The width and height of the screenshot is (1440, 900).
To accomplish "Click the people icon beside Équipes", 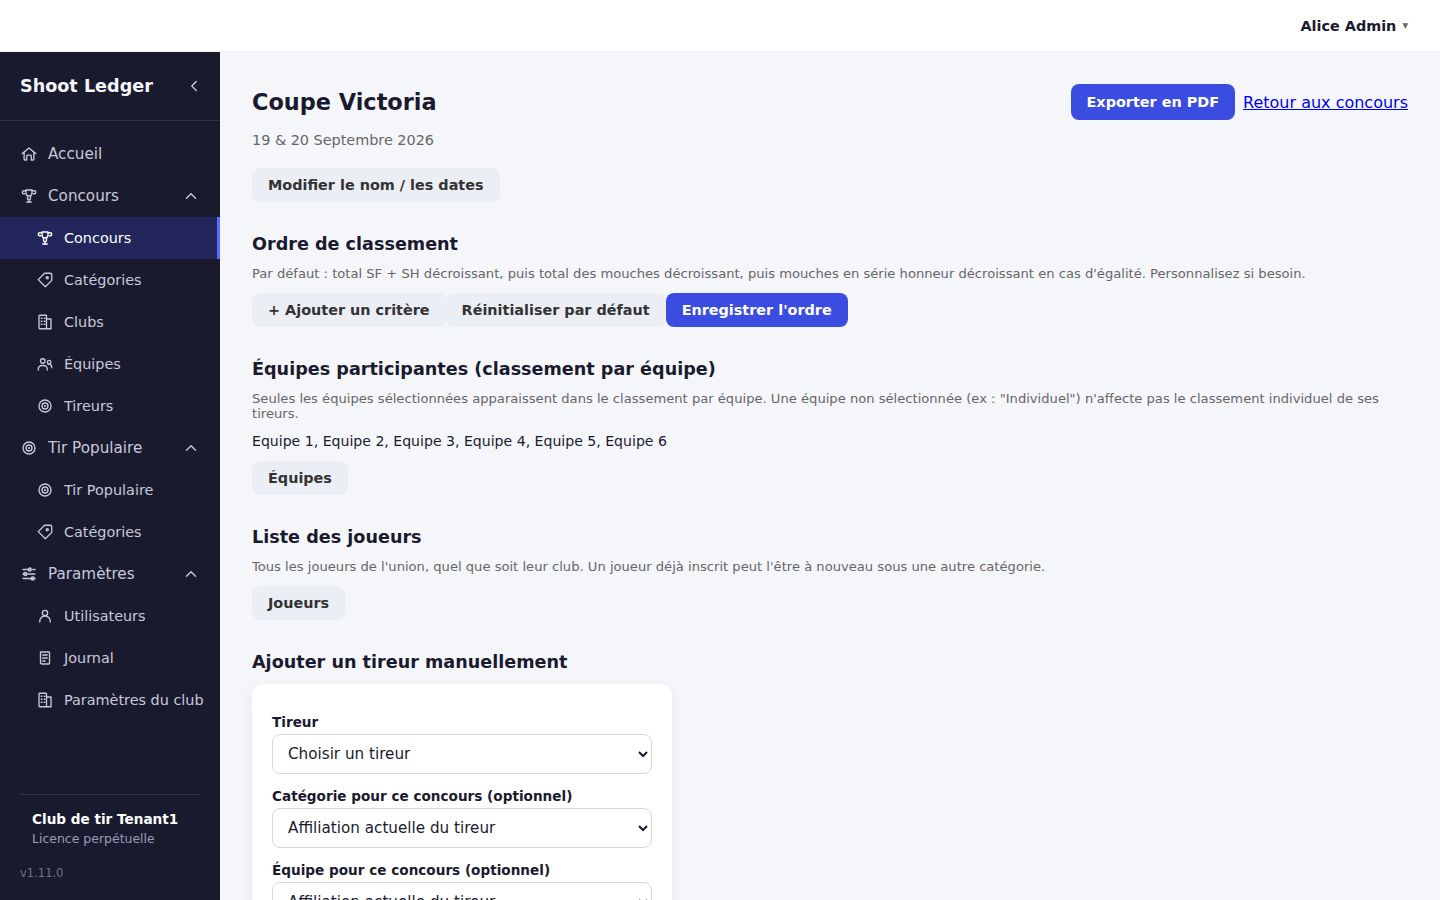I will pyautogui.click(x=45, y=364).
